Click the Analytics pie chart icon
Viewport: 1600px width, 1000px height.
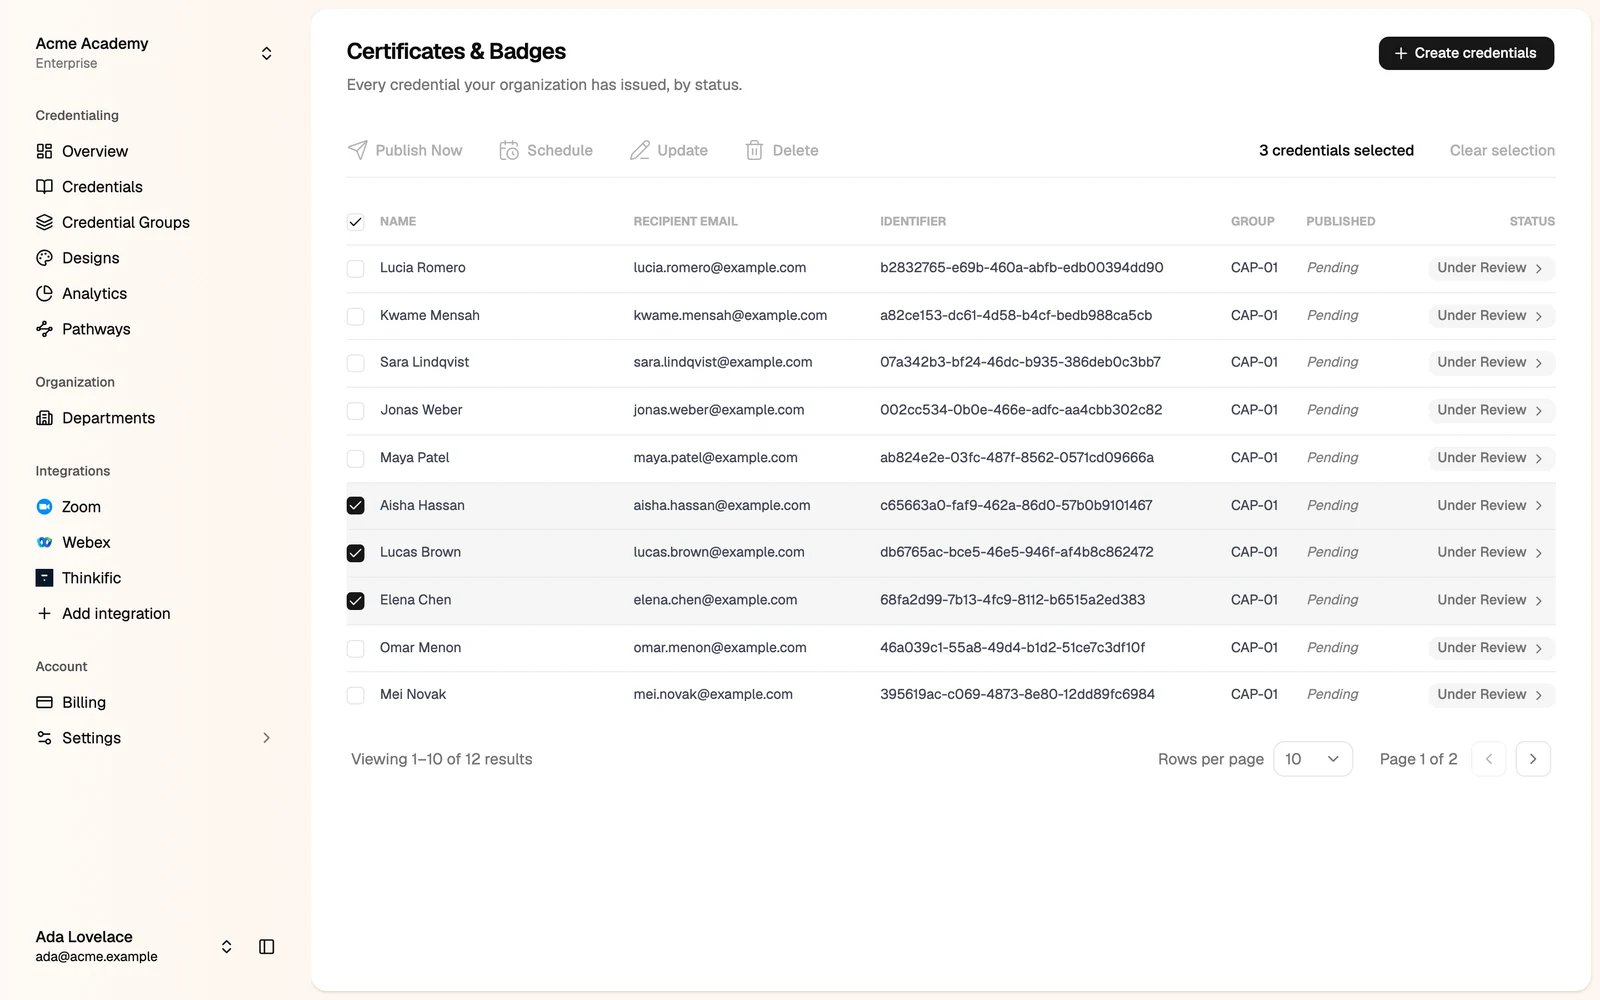click(x=44, y=293)
